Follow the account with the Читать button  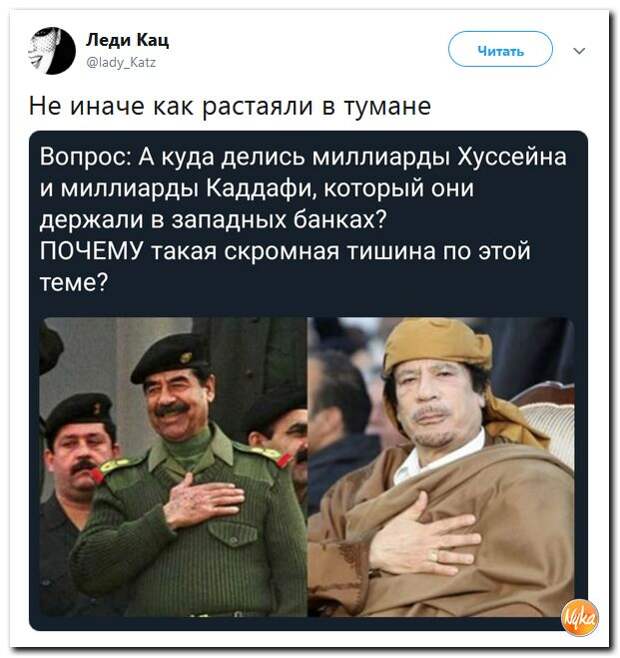500,49
